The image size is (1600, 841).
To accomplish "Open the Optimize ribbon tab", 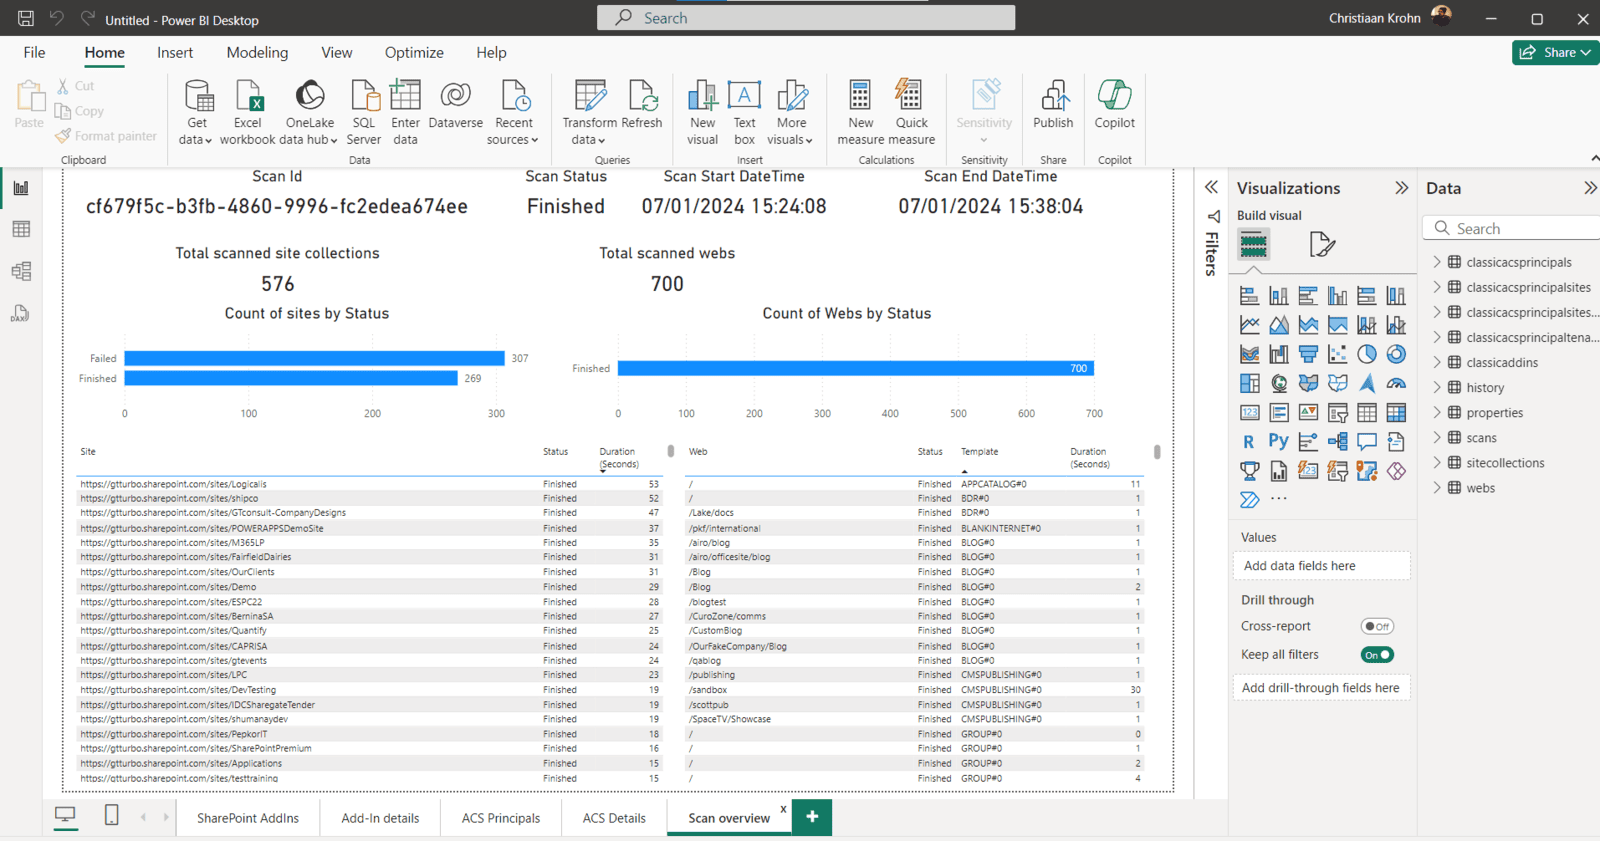I will tap(414, 53).
